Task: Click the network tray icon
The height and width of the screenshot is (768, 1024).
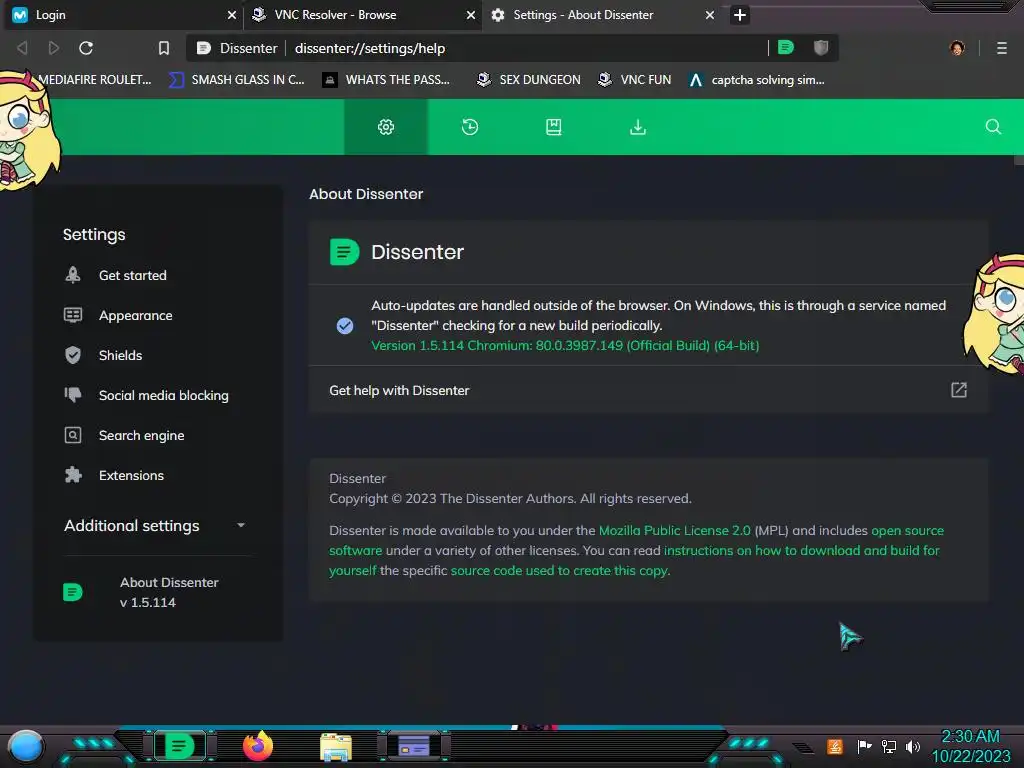Action: pyautogui.click(x=889, y=746)
